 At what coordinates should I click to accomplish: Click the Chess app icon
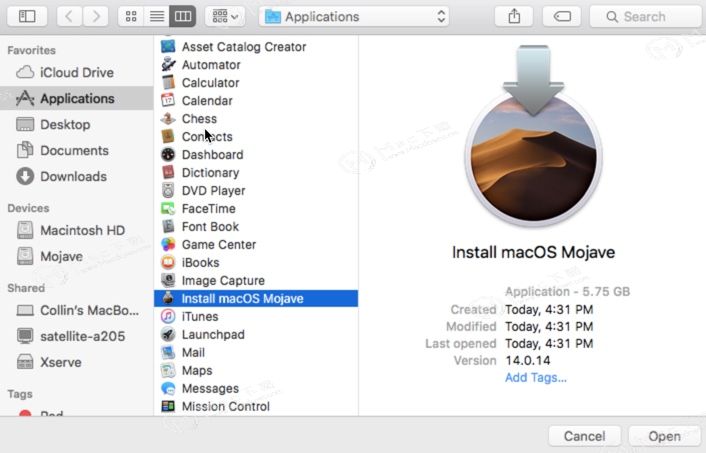click(x=168, y=119)
